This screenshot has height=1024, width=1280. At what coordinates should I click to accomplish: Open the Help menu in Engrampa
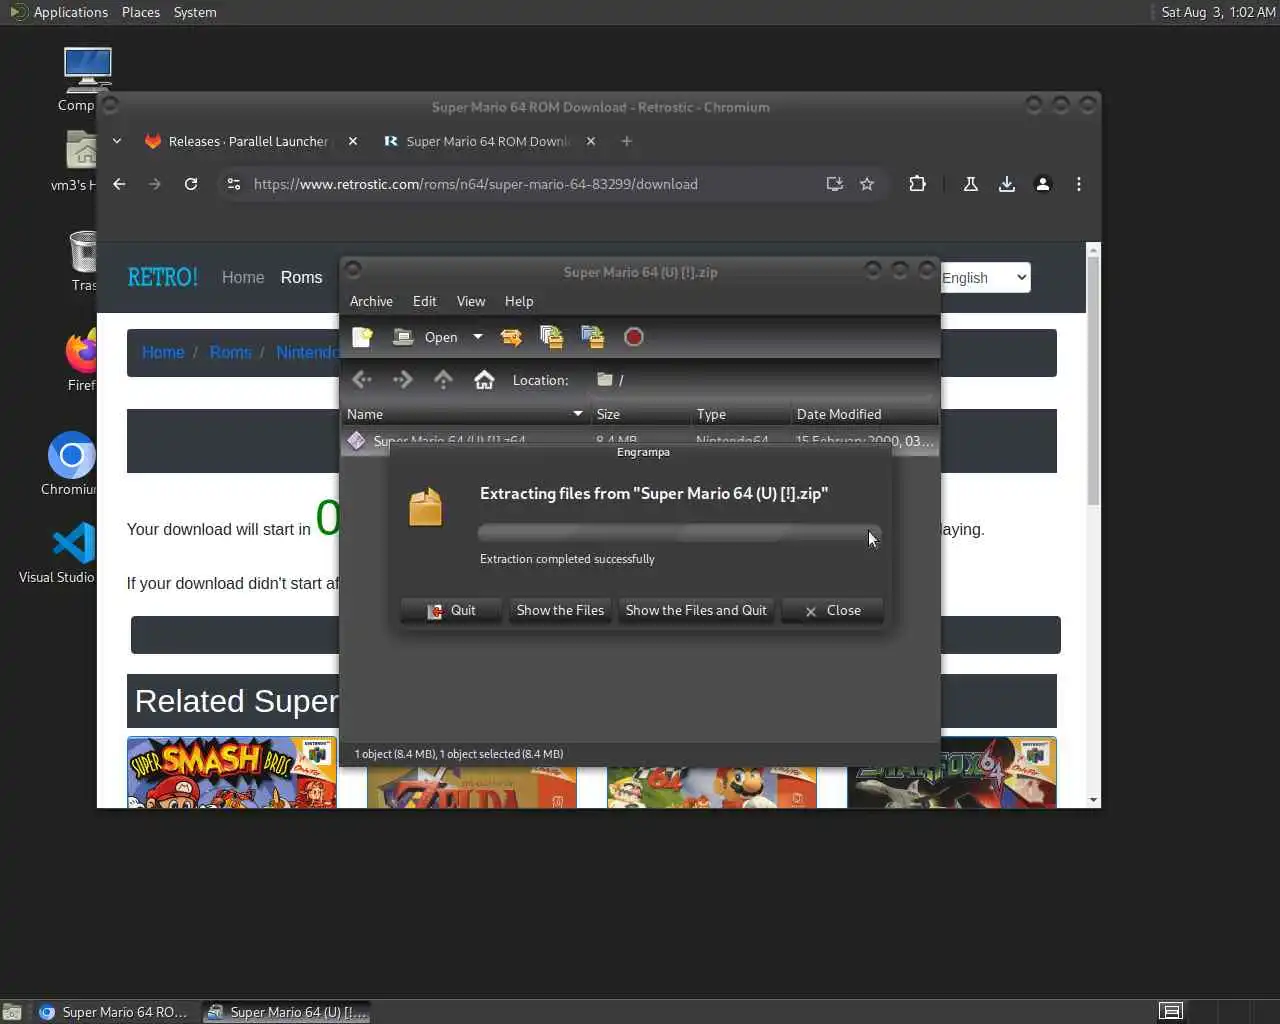(x=519, y=301)
